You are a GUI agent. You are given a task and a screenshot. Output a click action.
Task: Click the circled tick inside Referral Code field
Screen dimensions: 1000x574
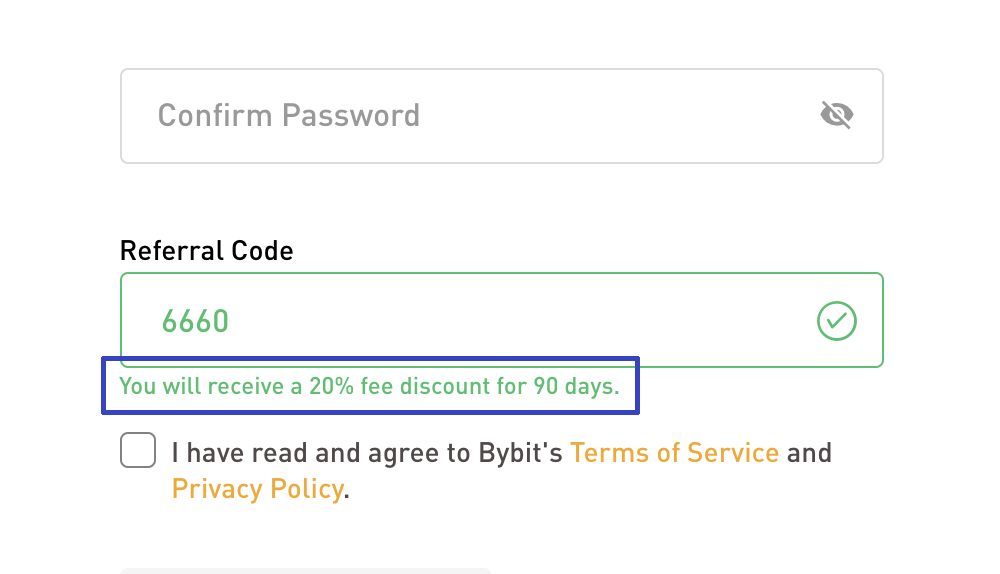pyautogui.click(x=837, y=321)
